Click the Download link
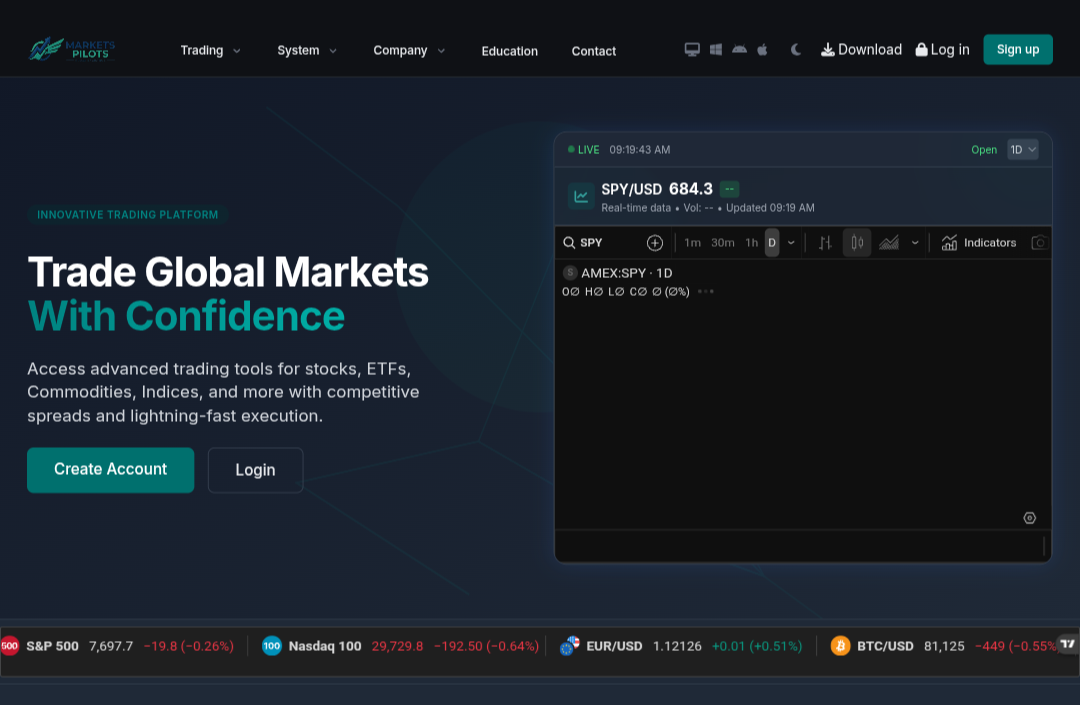The width and height of the screenshot is (1080, 705). pos(861,50)
